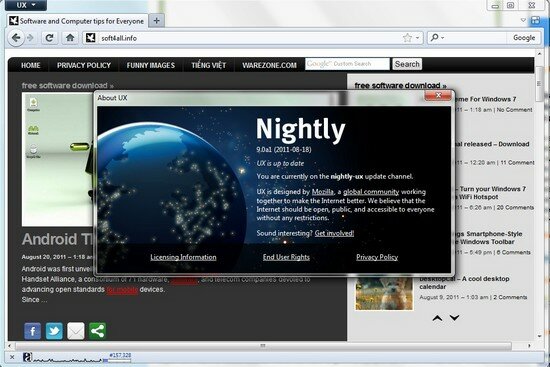Open the UX application menu dropdown
The image size is (550, 367).
pyautogui.click(x=26, y=5)
